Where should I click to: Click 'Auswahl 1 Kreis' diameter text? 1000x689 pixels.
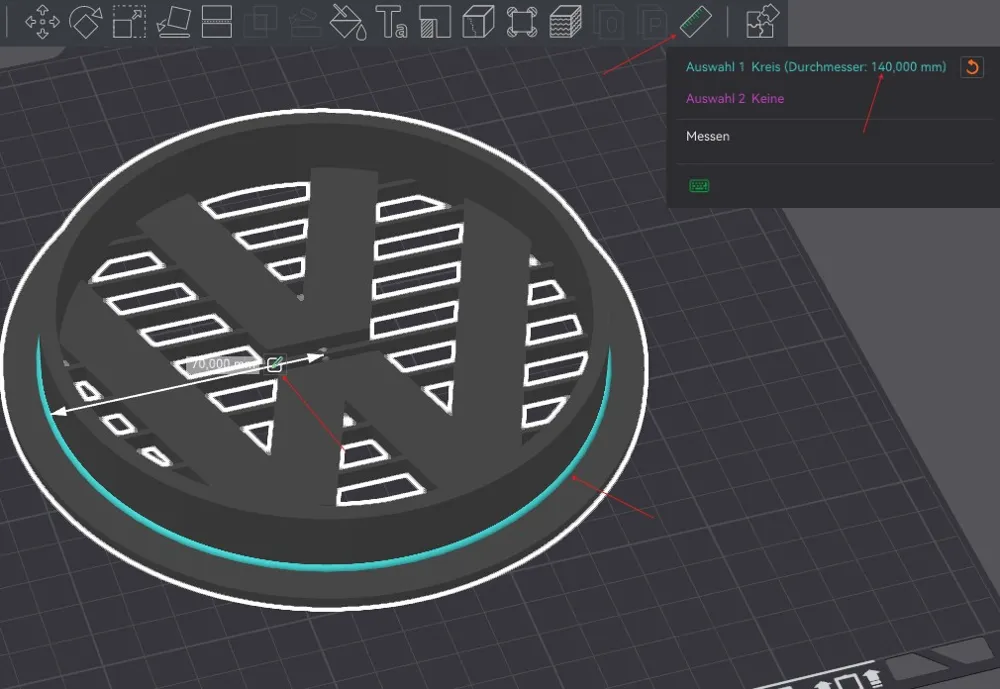pos(816,66)
